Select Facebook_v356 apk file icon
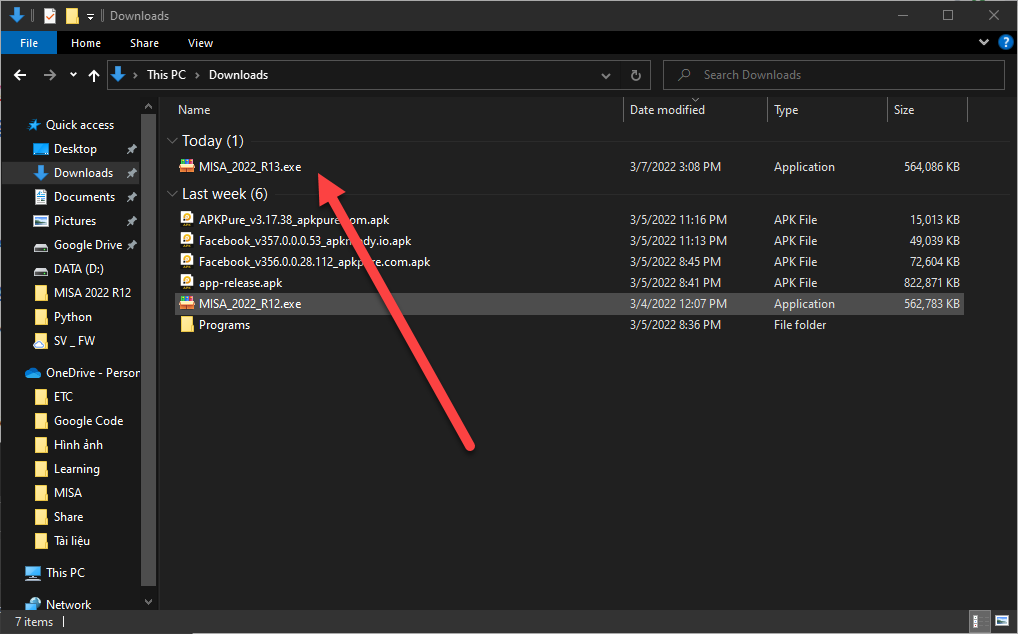Viewport: 1018px width, 634px height. coord(187,261)
